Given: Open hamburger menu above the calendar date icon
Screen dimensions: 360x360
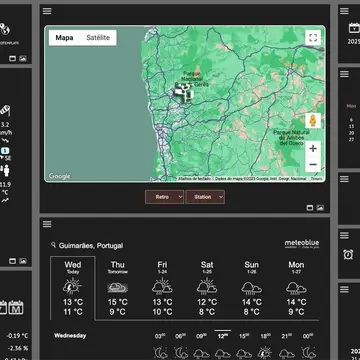Looking at the screenshot, I should point(344,11).
